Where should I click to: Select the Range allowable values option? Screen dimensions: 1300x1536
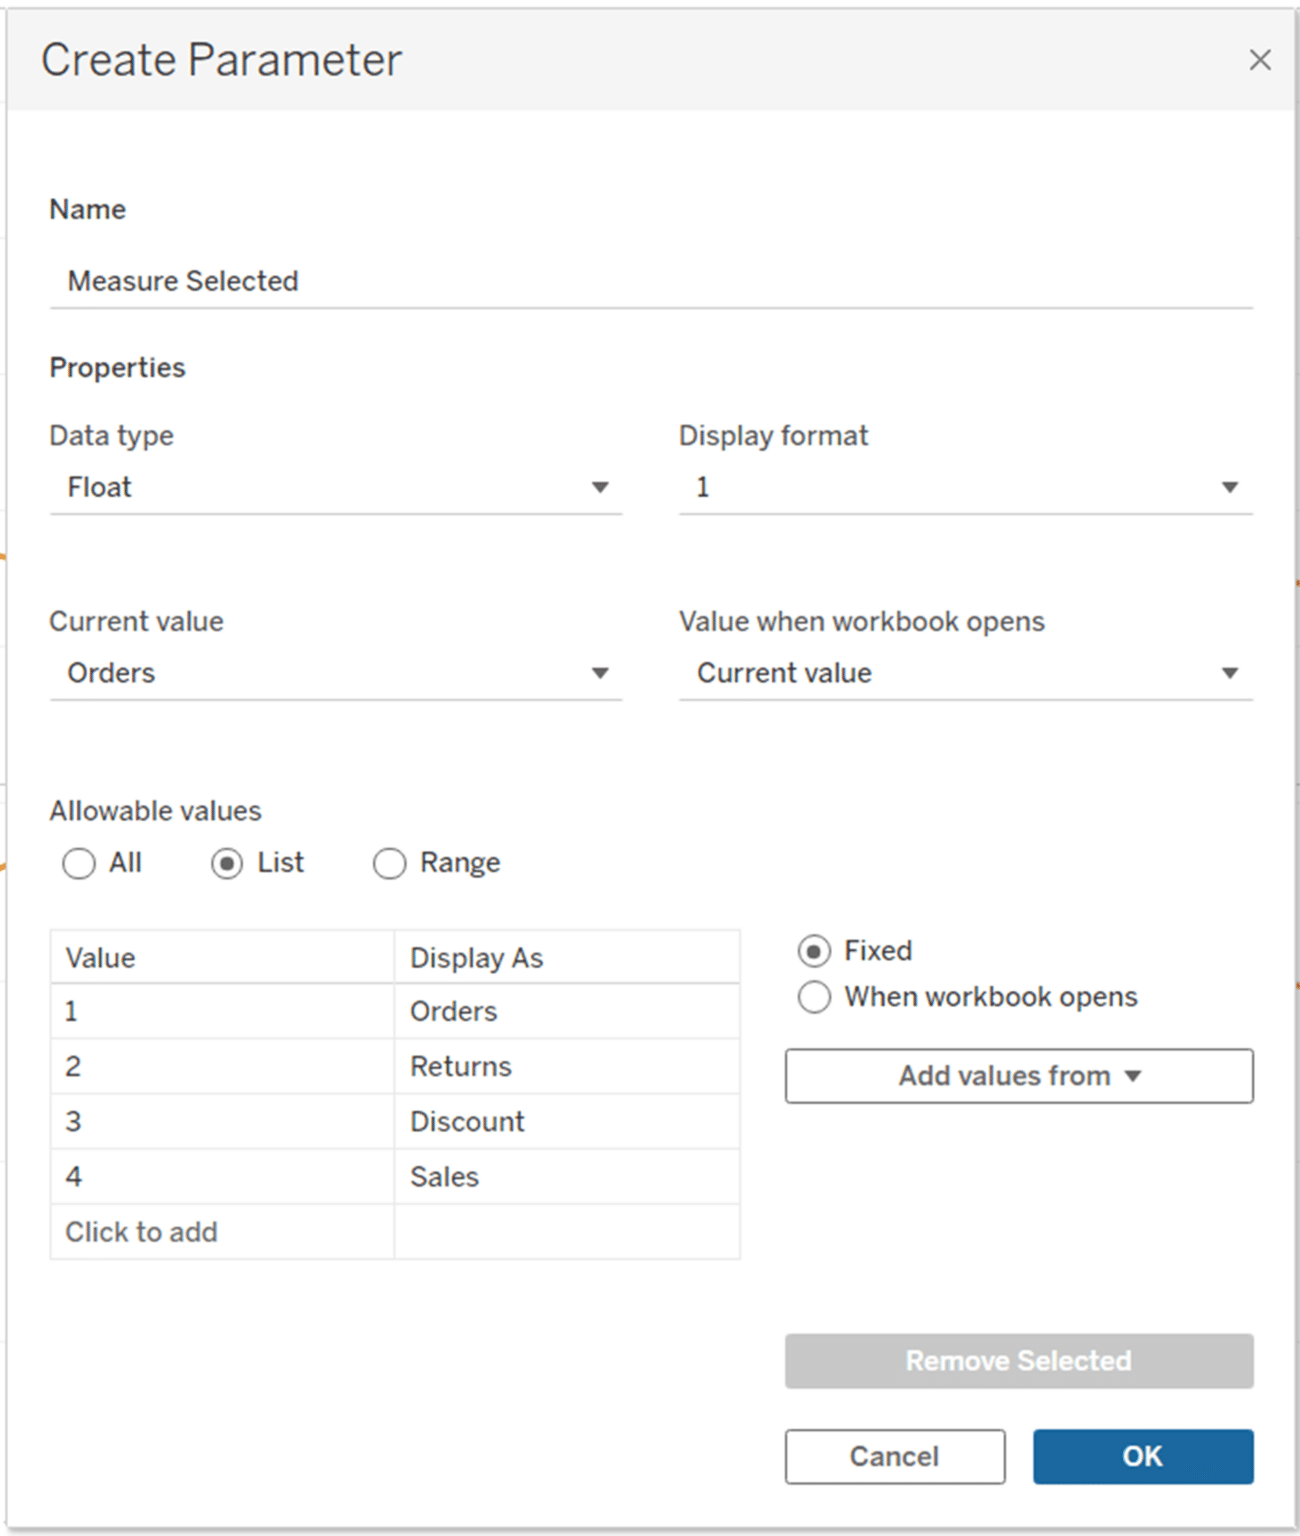point(389,863)
